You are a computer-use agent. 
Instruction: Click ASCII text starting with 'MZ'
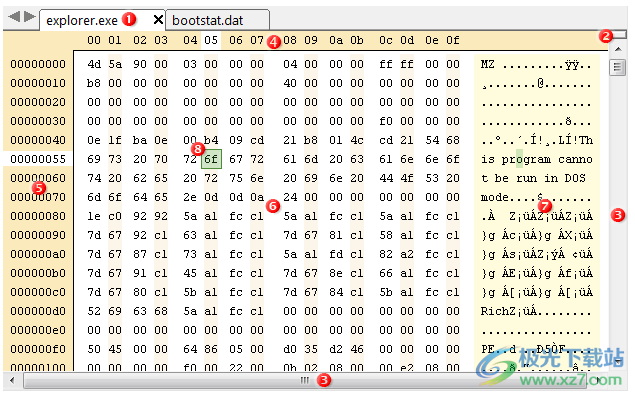(536, 64)
